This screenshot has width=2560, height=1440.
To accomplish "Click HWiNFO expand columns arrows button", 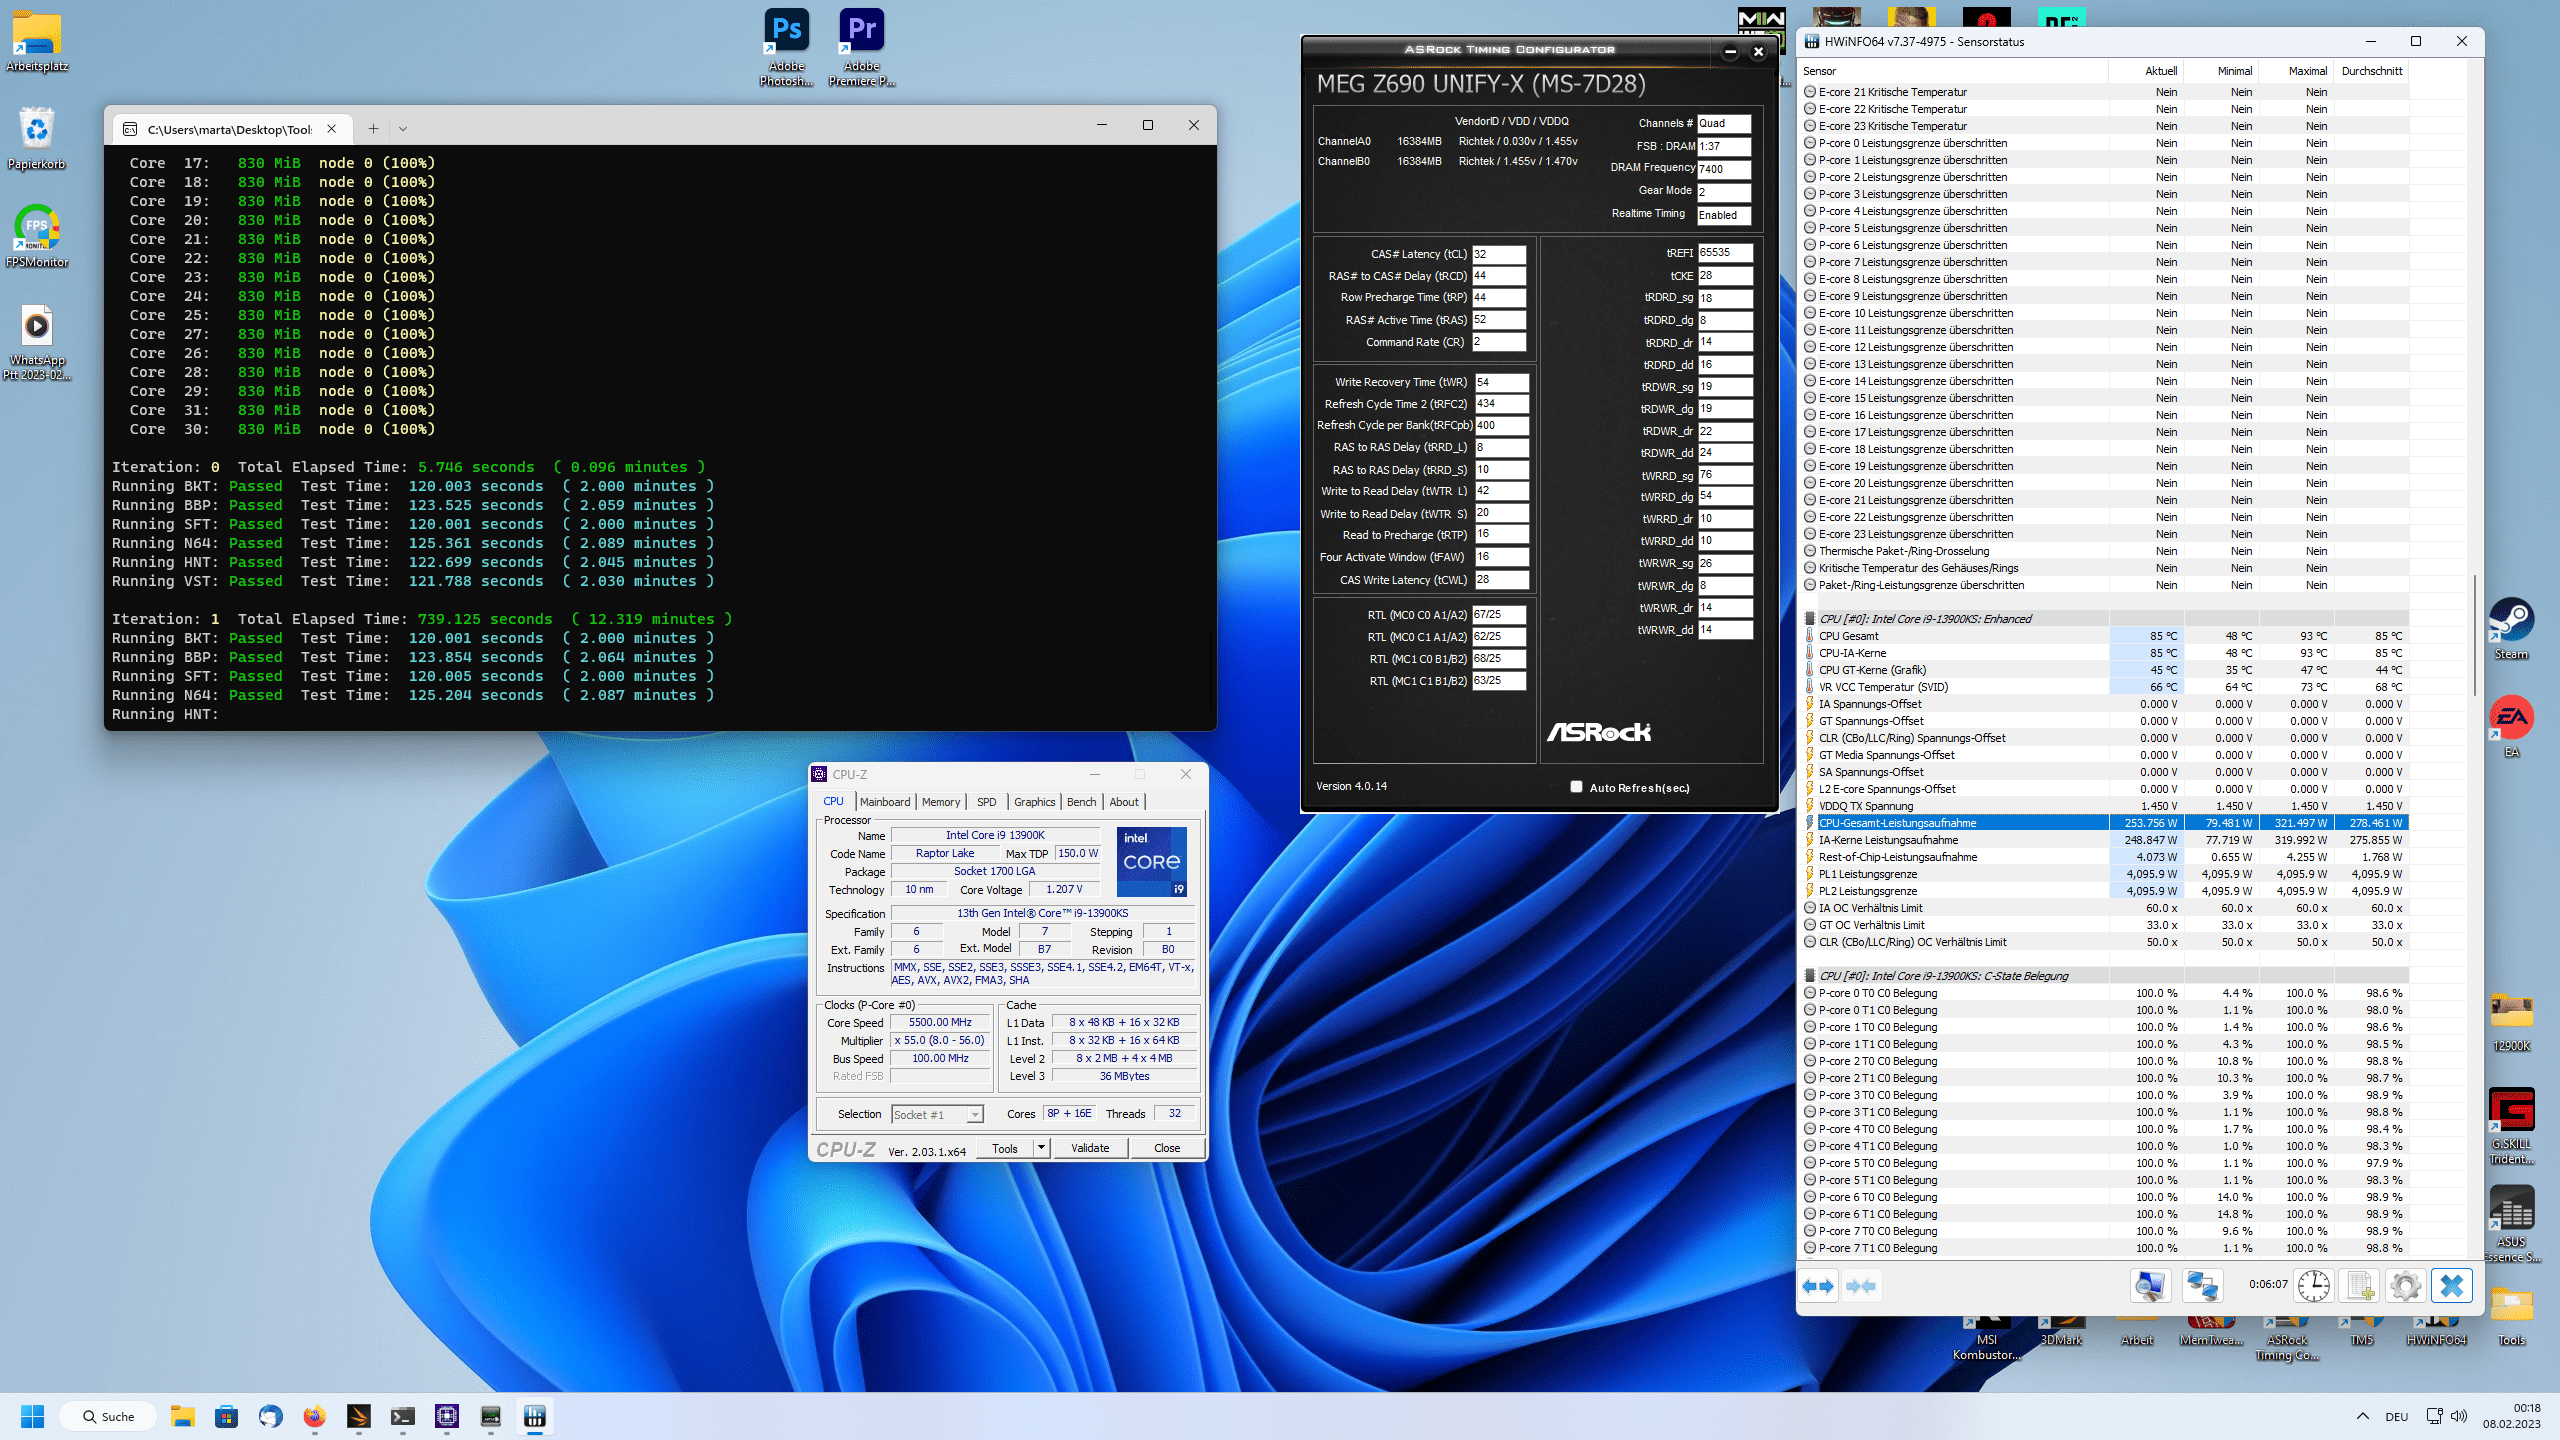I will 1819,1286.
